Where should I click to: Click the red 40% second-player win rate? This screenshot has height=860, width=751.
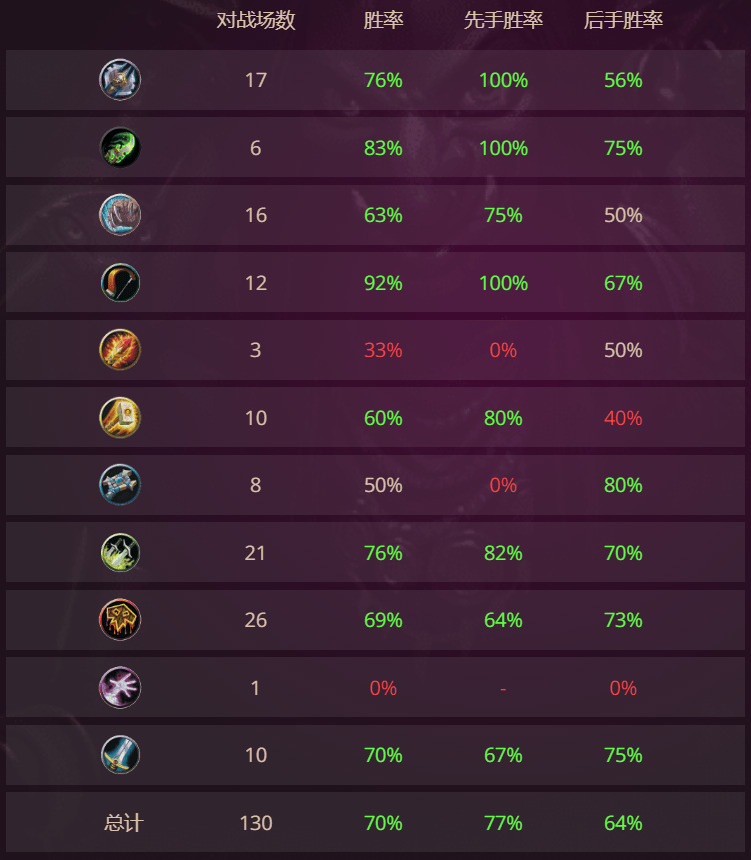(x=623, y=418)
